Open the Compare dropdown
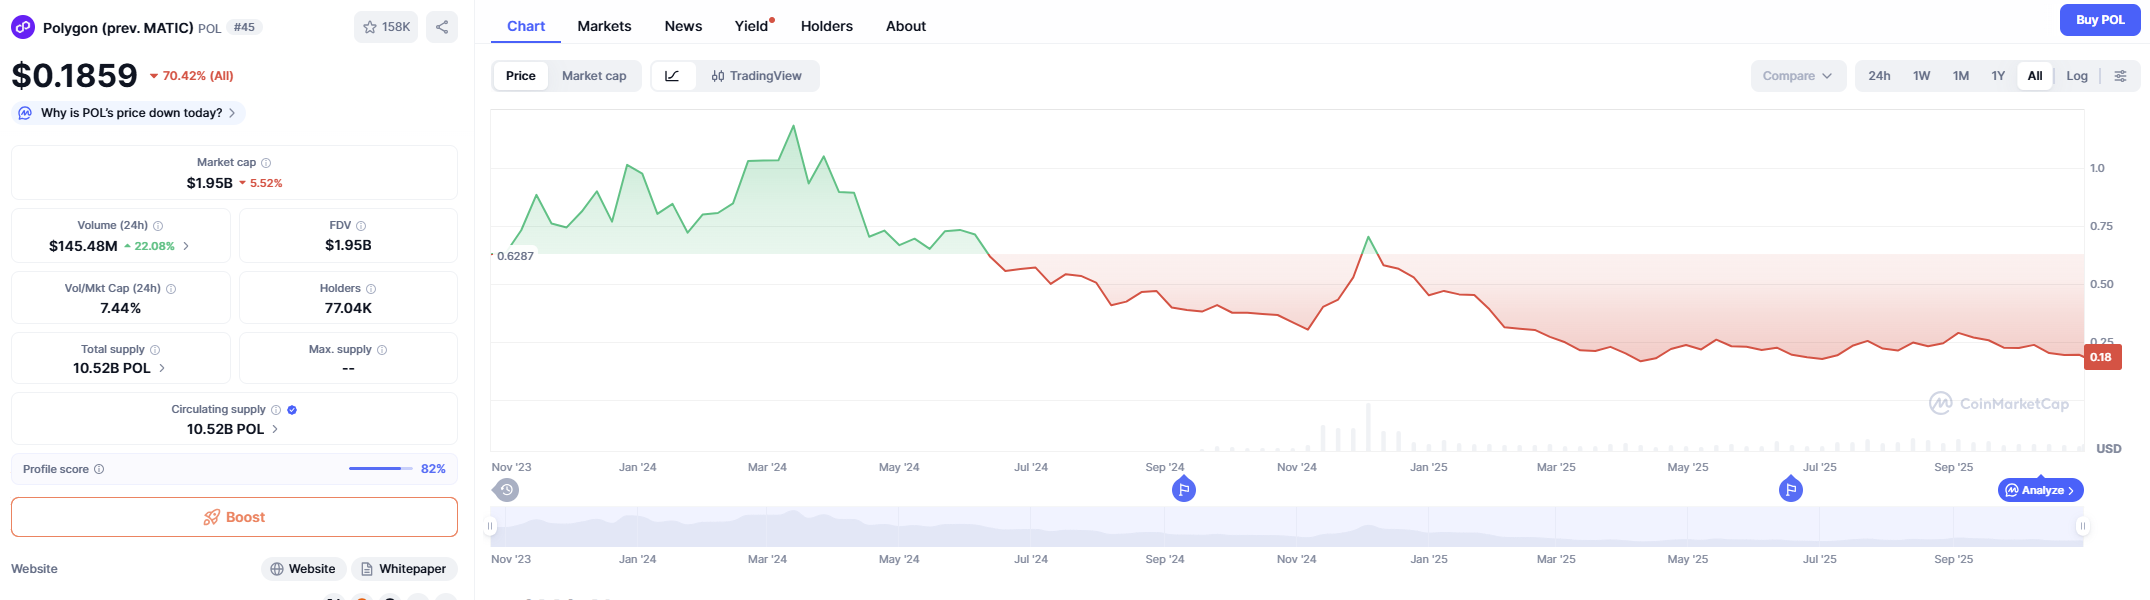The height and width of the screenshot is (600, 2150). point(1797,76)
